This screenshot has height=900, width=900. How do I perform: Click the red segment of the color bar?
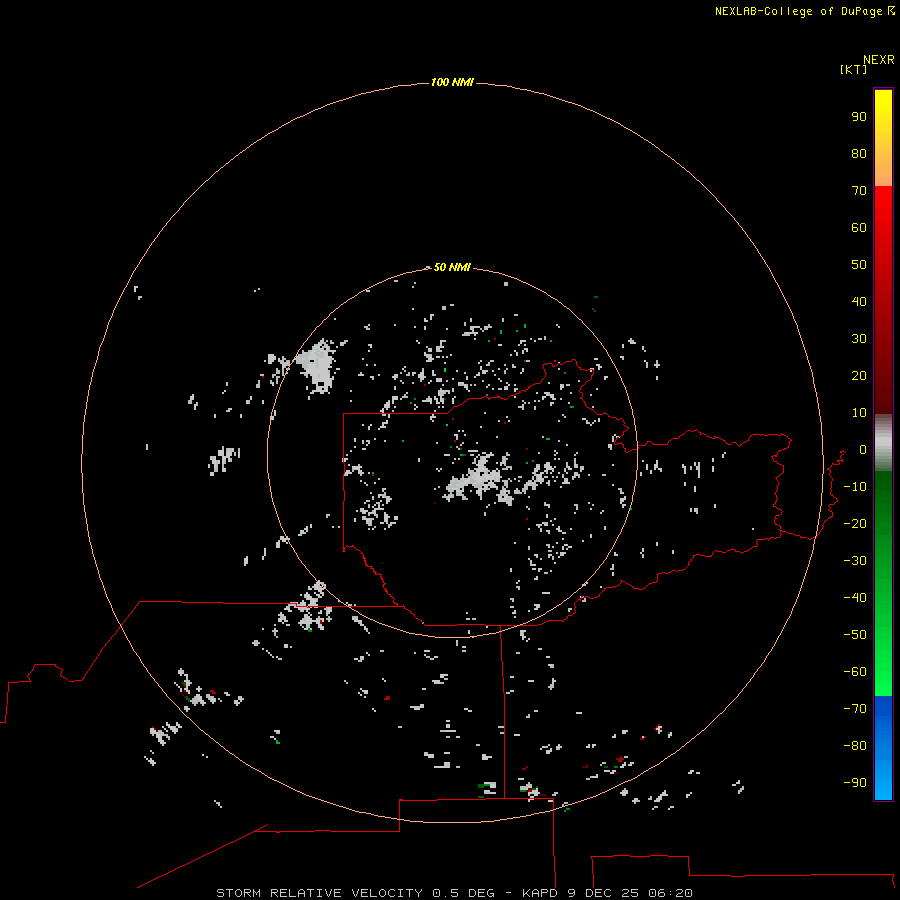point(883,300)
